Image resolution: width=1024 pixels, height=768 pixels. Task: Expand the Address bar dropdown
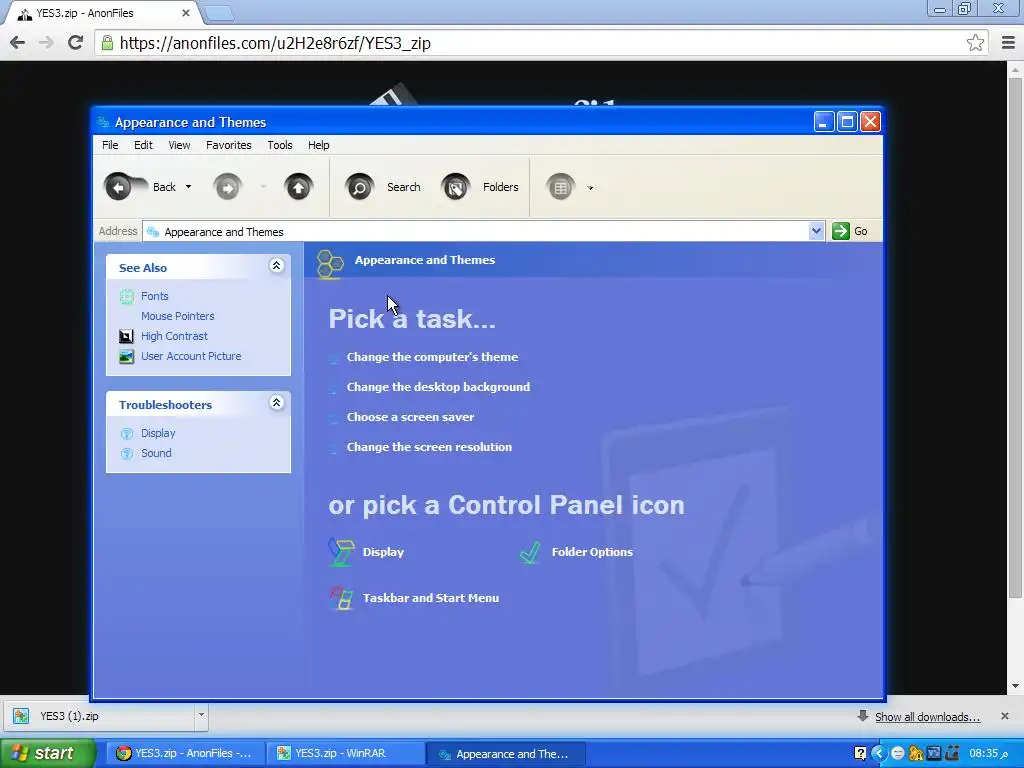816,231
